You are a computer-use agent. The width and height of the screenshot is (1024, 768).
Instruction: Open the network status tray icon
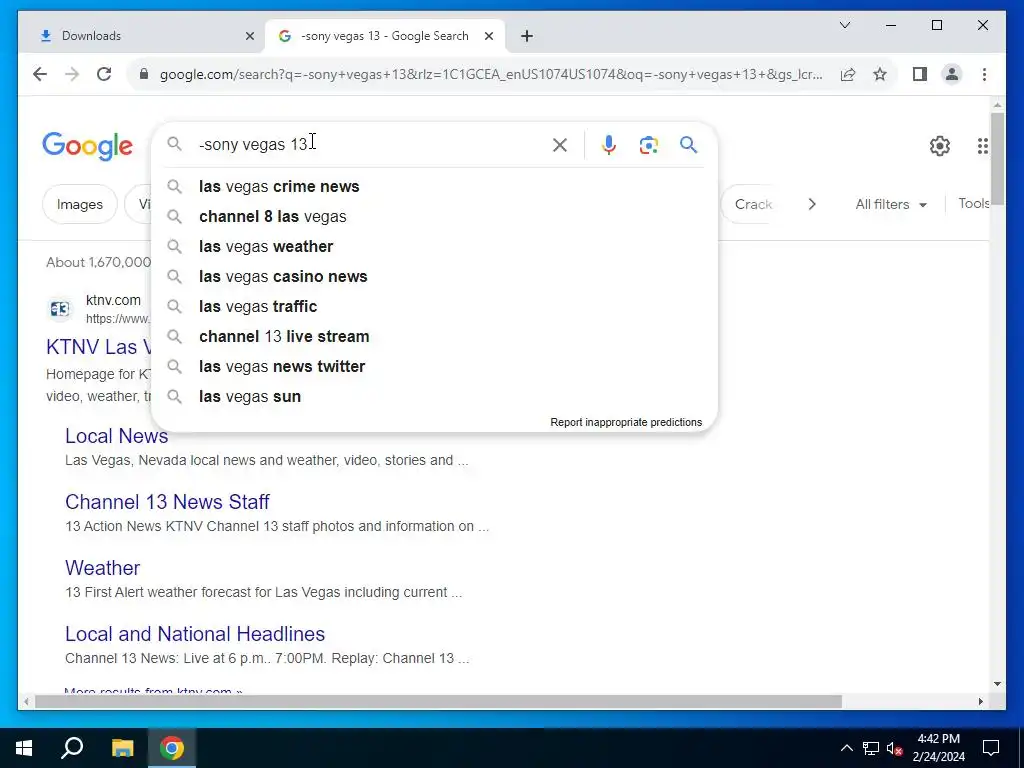coord(871,748)
